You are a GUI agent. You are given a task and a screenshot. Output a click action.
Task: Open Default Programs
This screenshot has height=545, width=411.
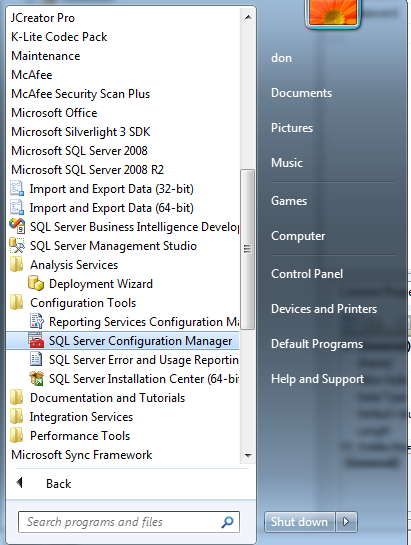[317, 344]
